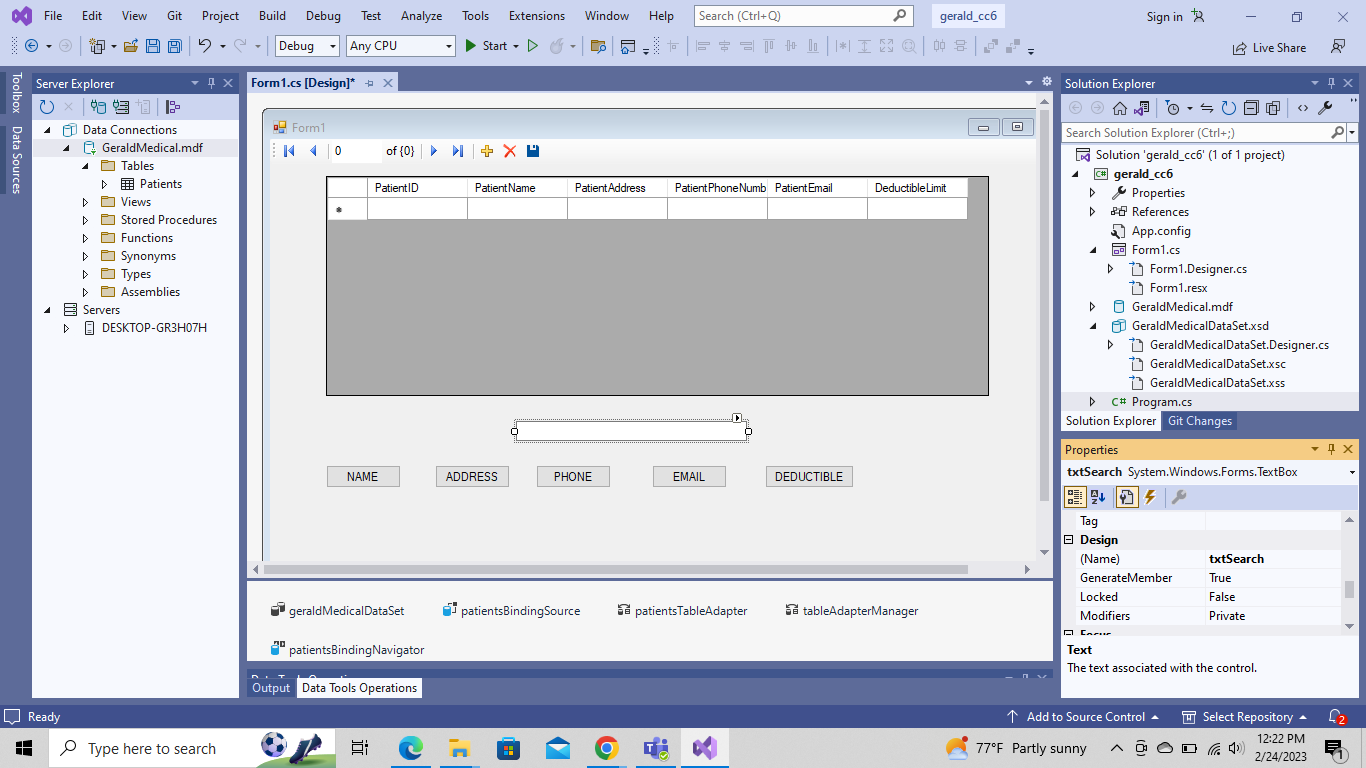Image resolution: width=1366 pixels, height=768 pixels.
Task: Delete the current record using the red X
Action: [510, 150]
